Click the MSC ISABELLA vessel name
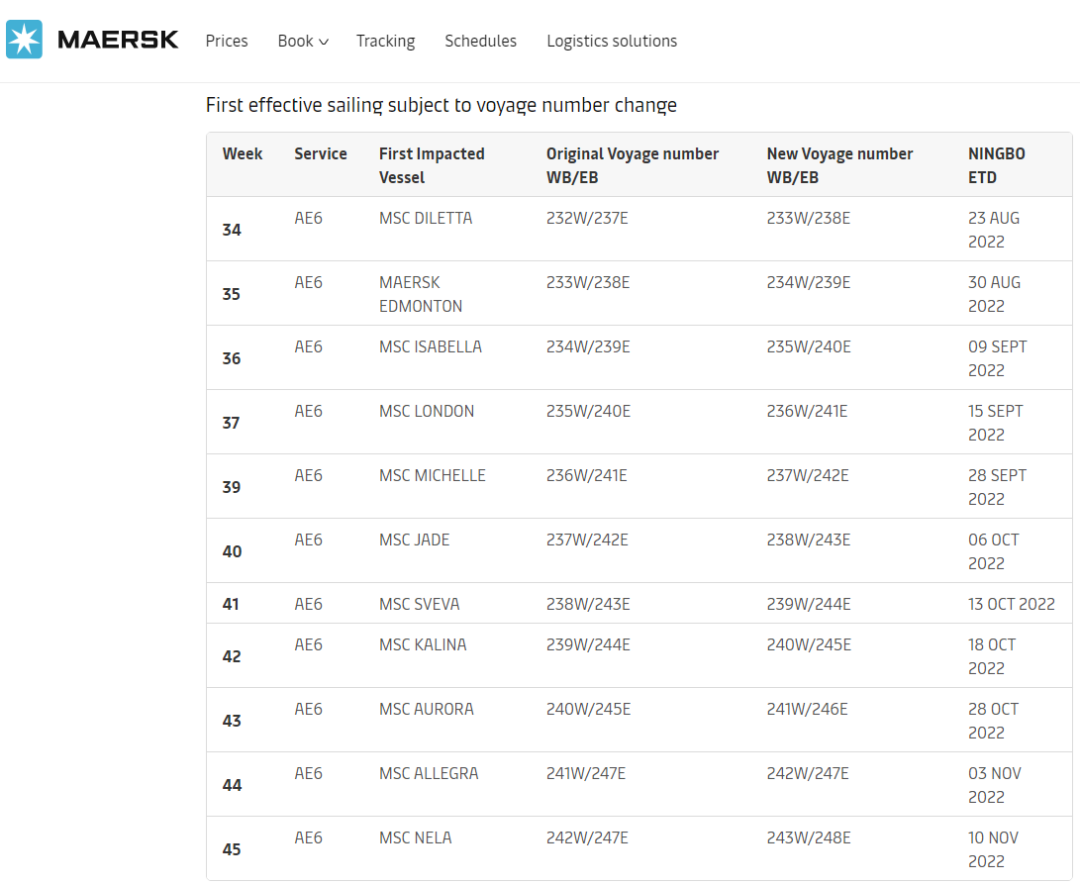 [x=430, y=347]
